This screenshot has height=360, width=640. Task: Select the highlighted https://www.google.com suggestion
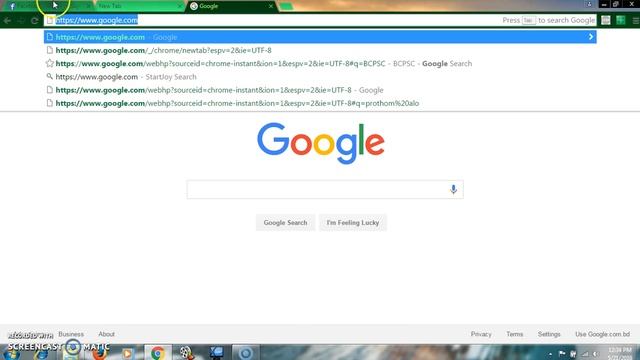(320, 37)
